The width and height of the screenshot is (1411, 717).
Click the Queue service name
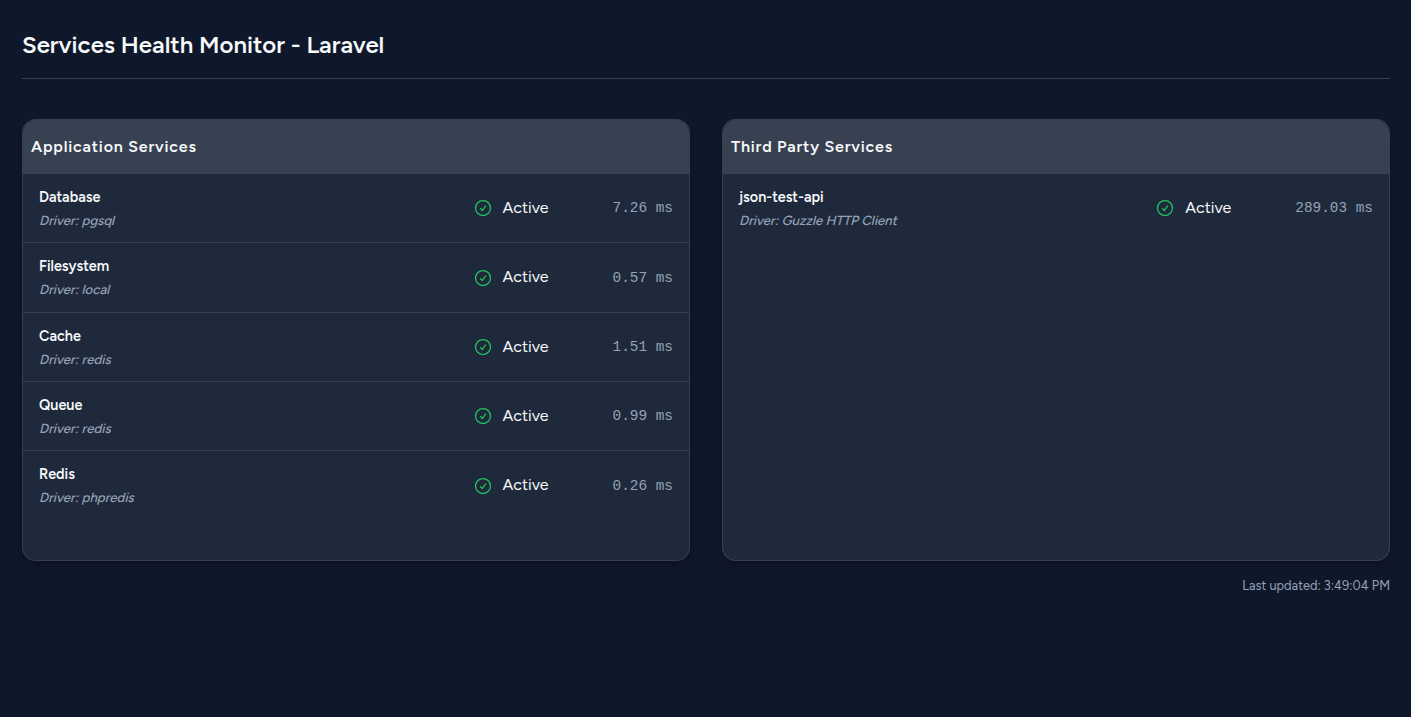pos(61,405)
